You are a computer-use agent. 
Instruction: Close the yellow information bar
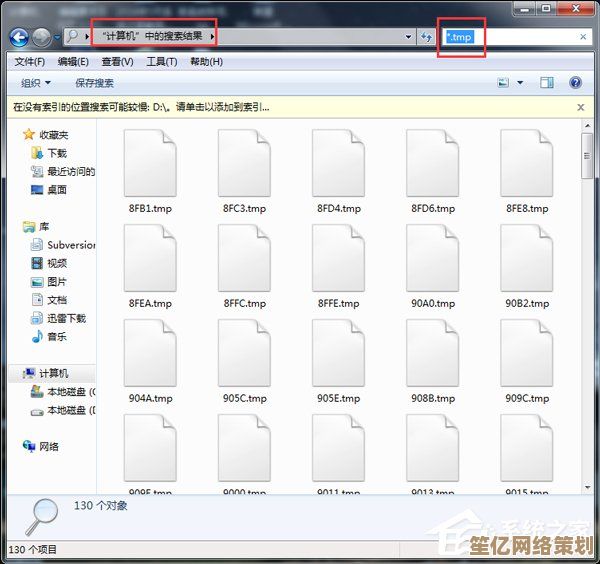tap(581, 106)
